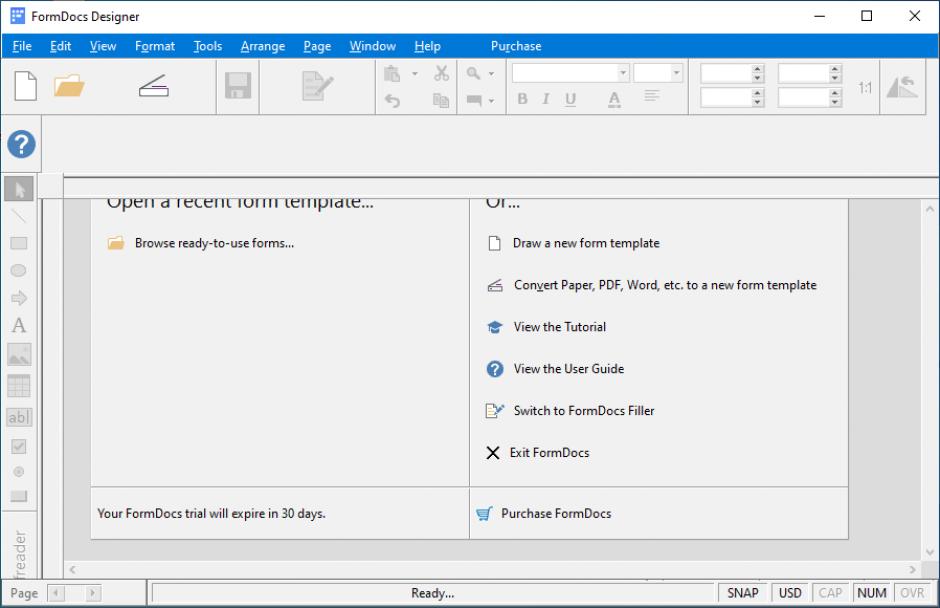
Task: Click the Copy pages icon
Action: [x=441, y=100]
